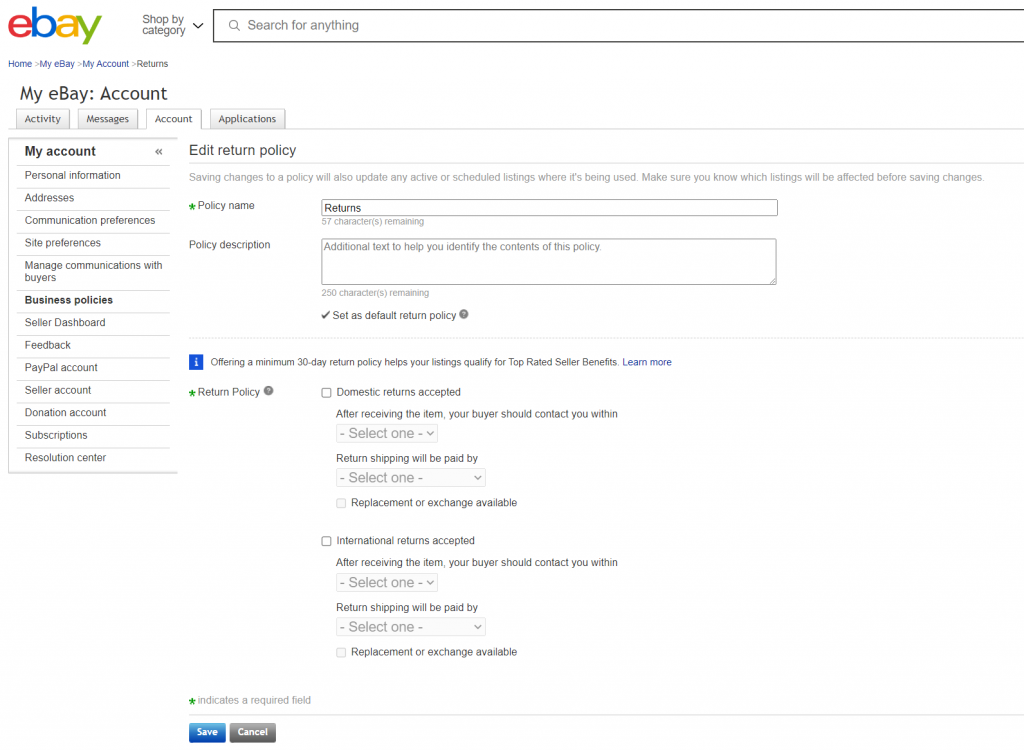
Task: Cancel editing the return policy
Action: click(253, 732)
